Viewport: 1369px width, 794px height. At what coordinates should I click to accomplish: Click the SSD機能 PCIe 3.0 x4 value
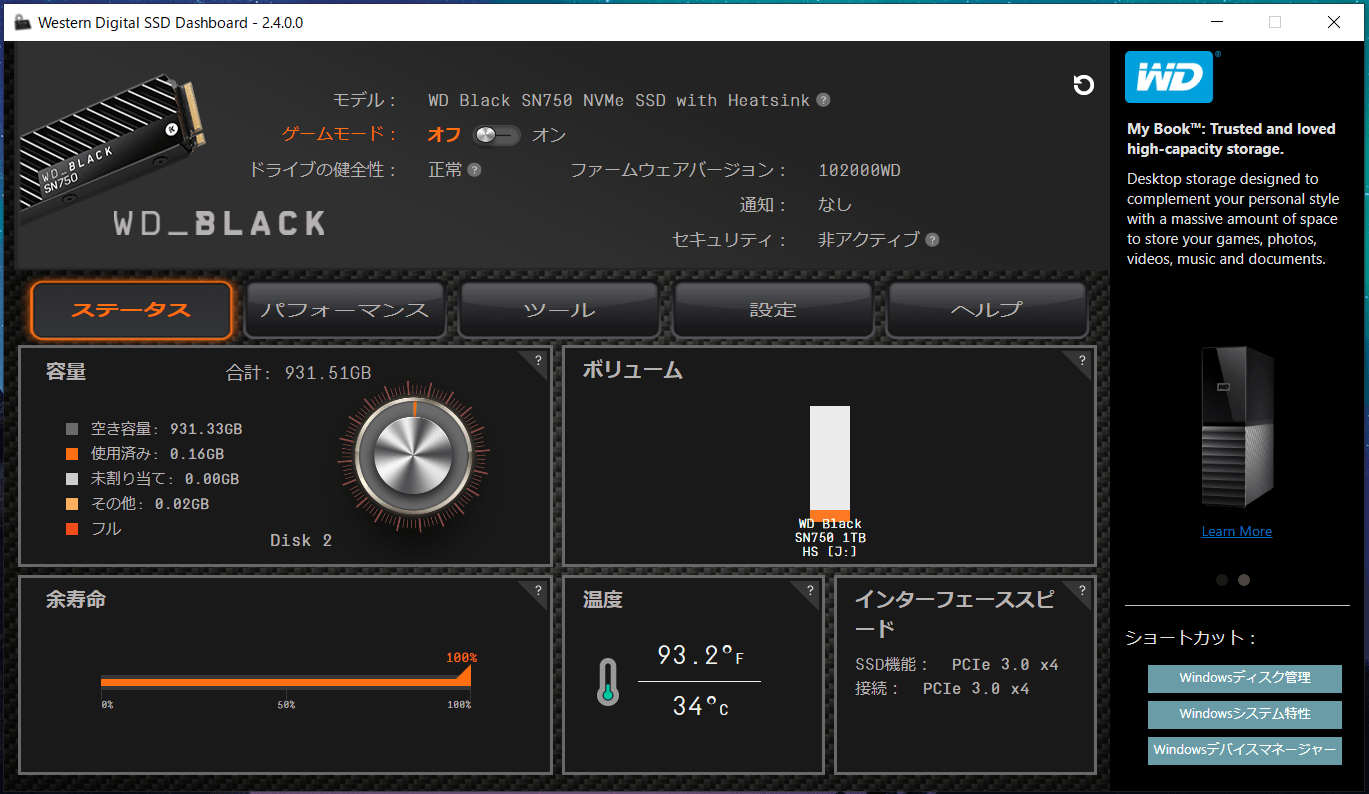point(1005,665)
